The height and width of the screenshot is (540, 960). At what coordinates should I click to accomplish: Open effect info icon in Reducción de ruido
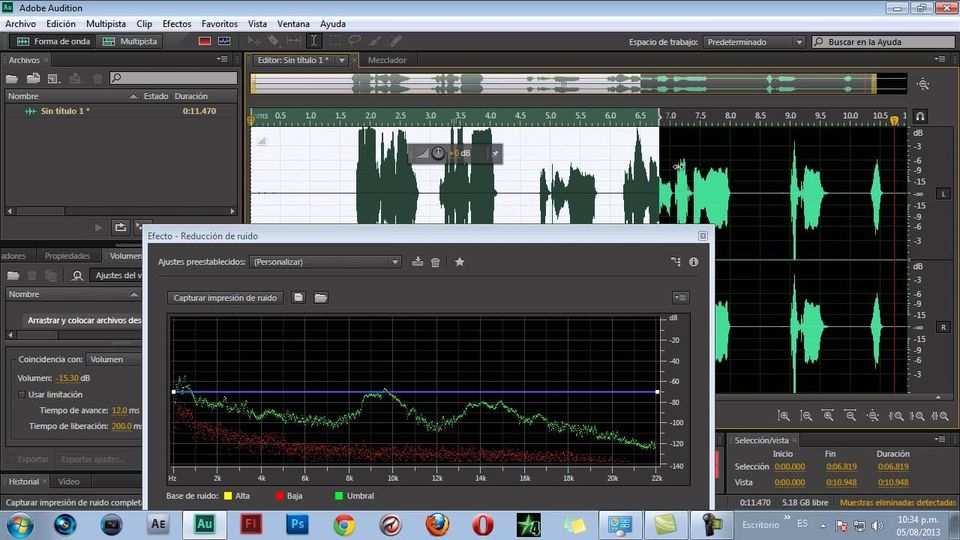tap(693, 261)
